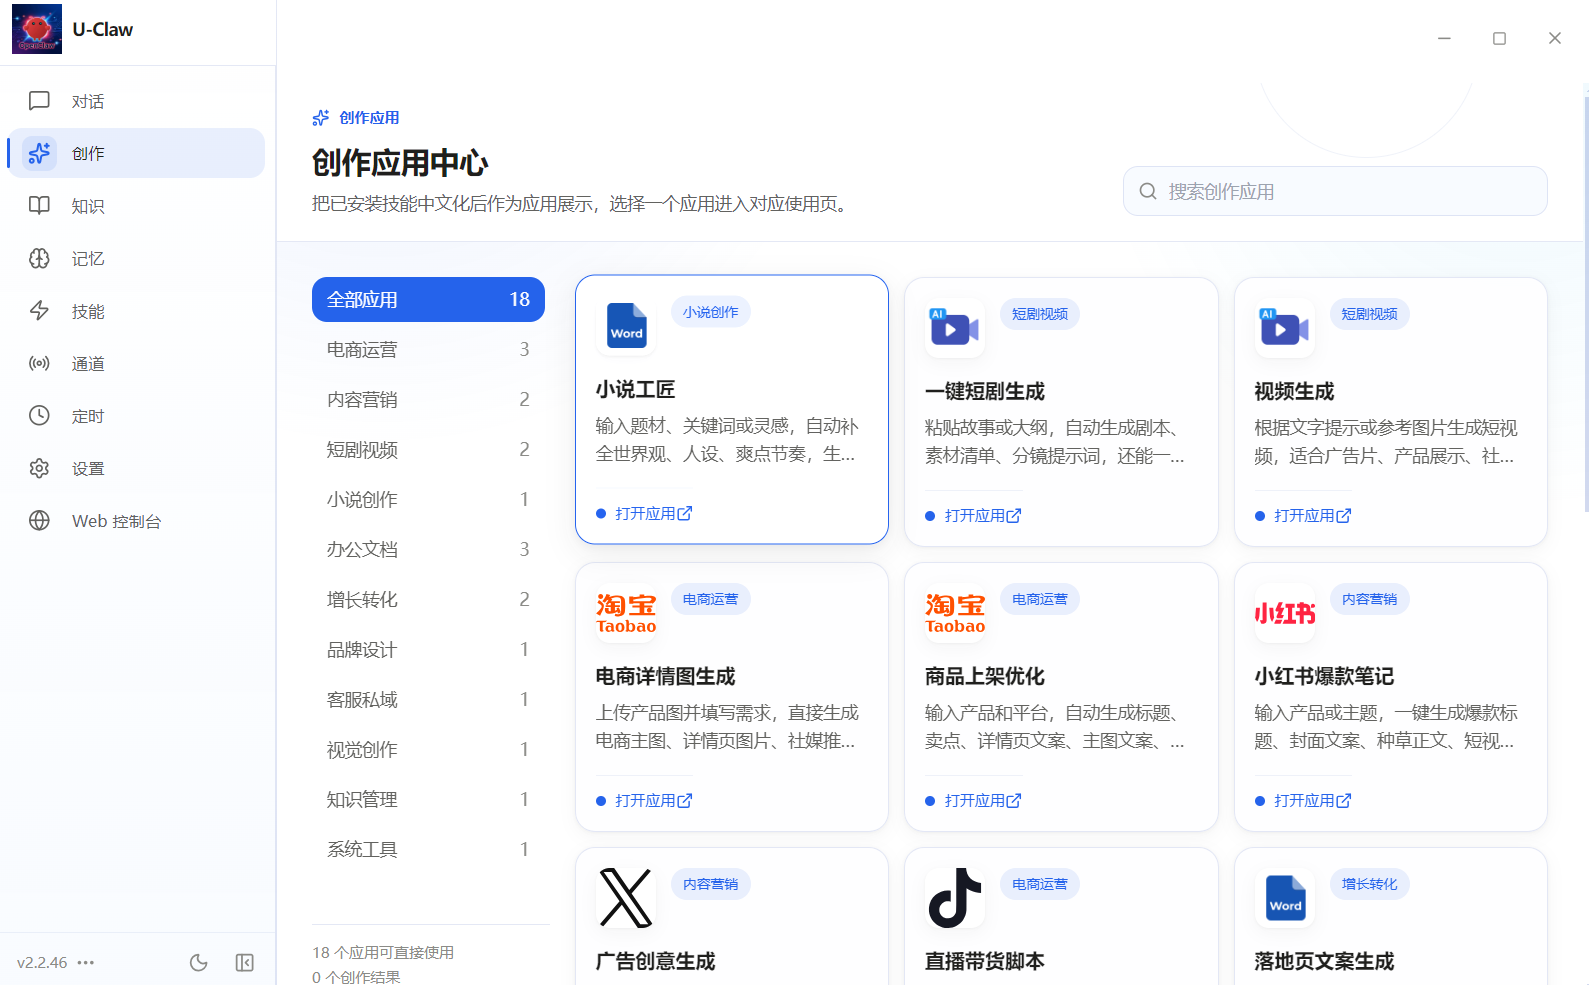The height and width of the screenshot is (985, 1589).
Task: Click the 定时 clock icon
Action: [39, 415]
